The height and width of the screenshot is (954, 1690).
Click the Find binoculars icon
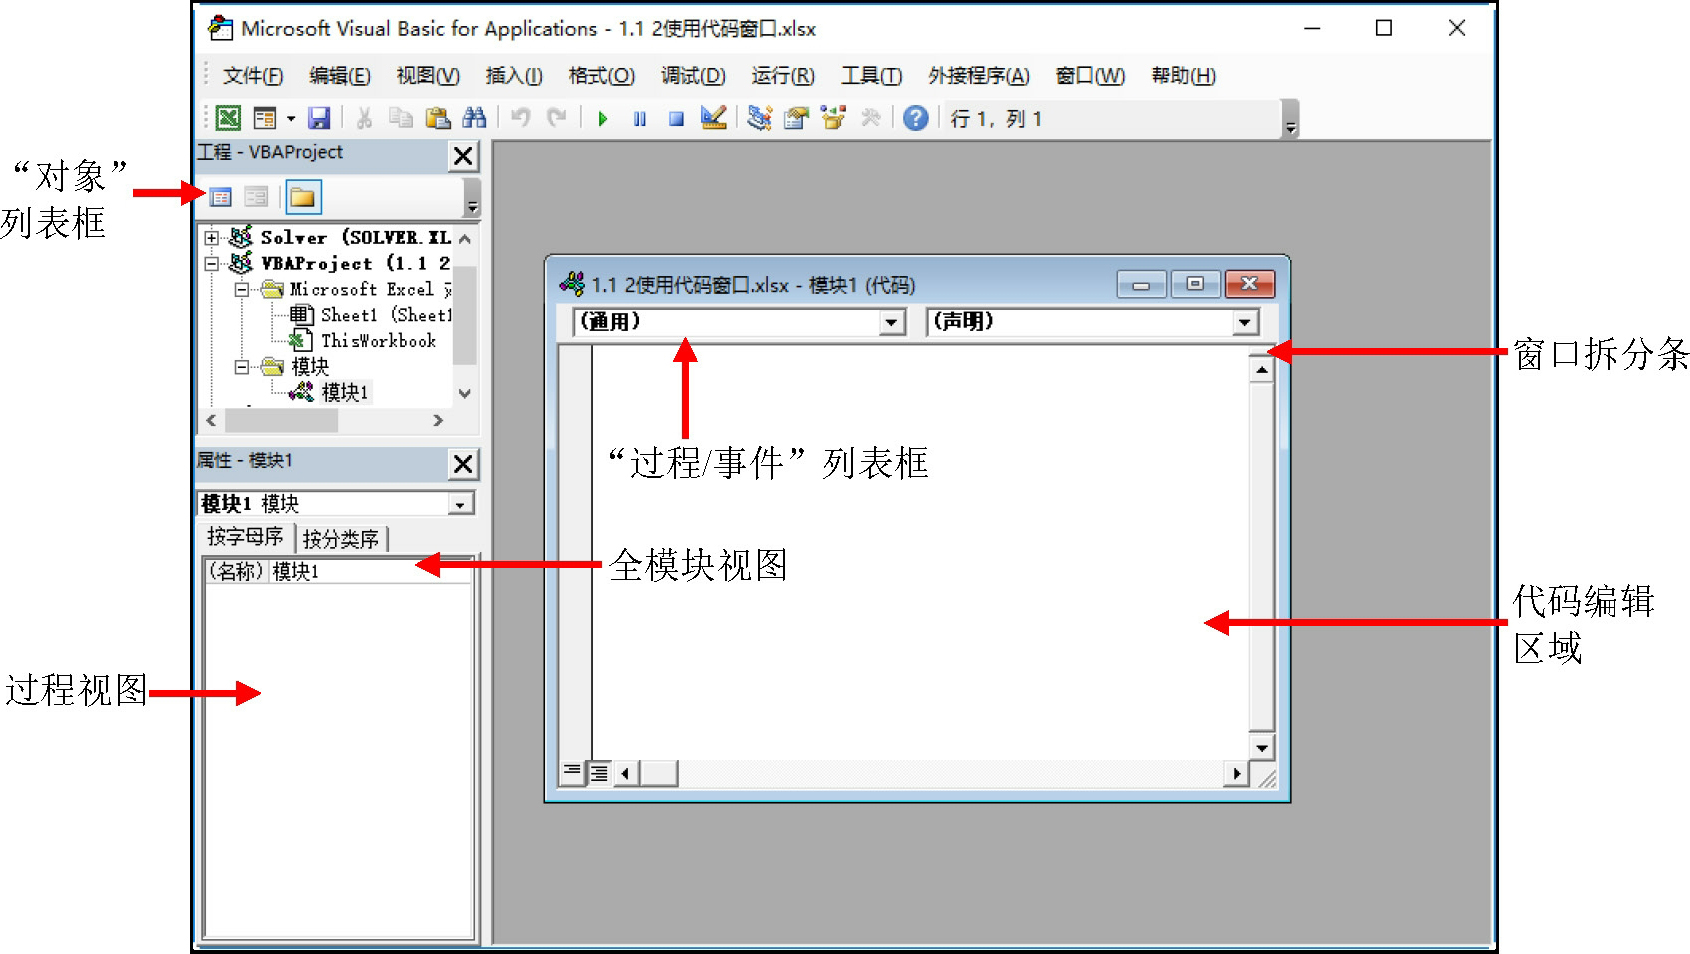coord(474,118)
